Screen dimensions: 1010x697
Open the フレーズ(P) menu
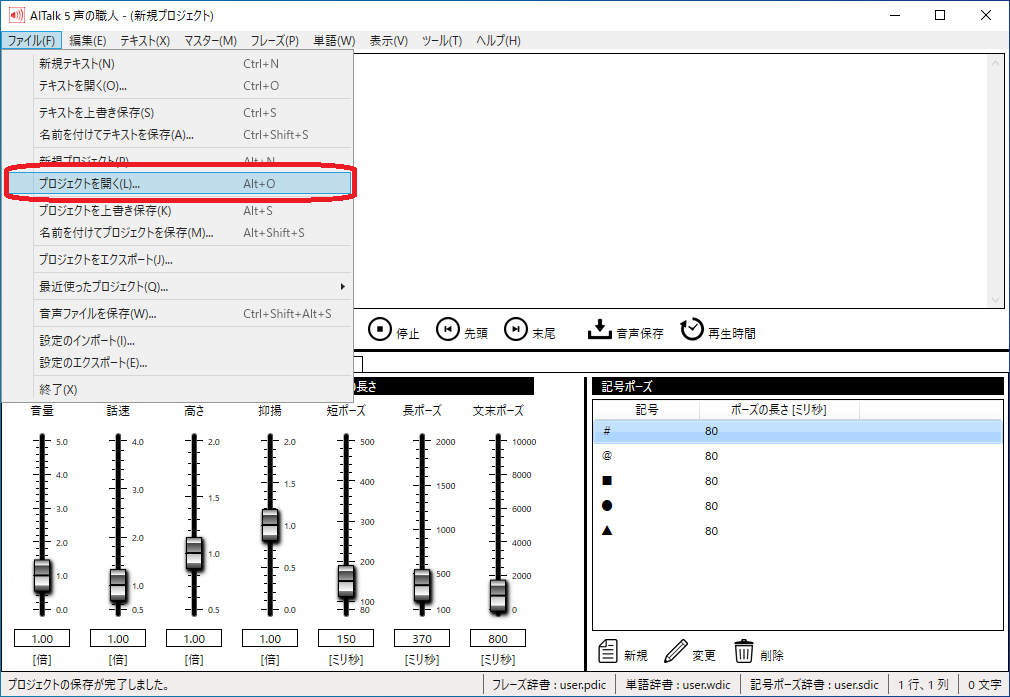(274, 41)
